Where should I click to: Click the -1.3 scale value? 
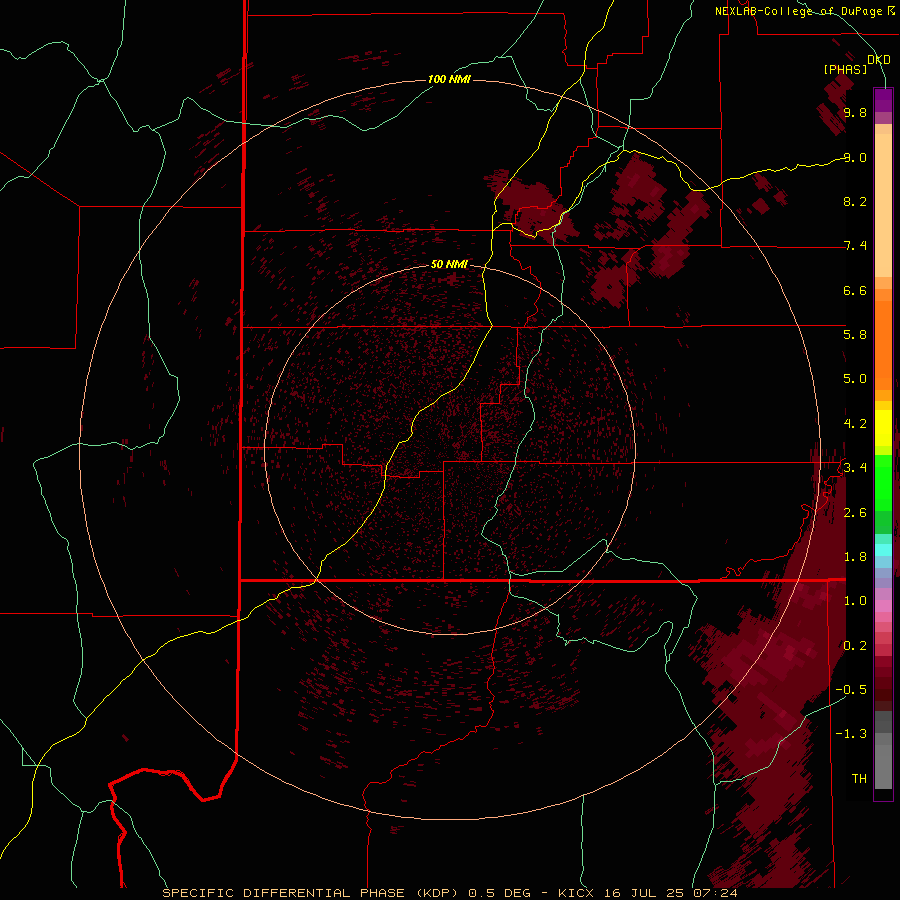pos(851,734)
